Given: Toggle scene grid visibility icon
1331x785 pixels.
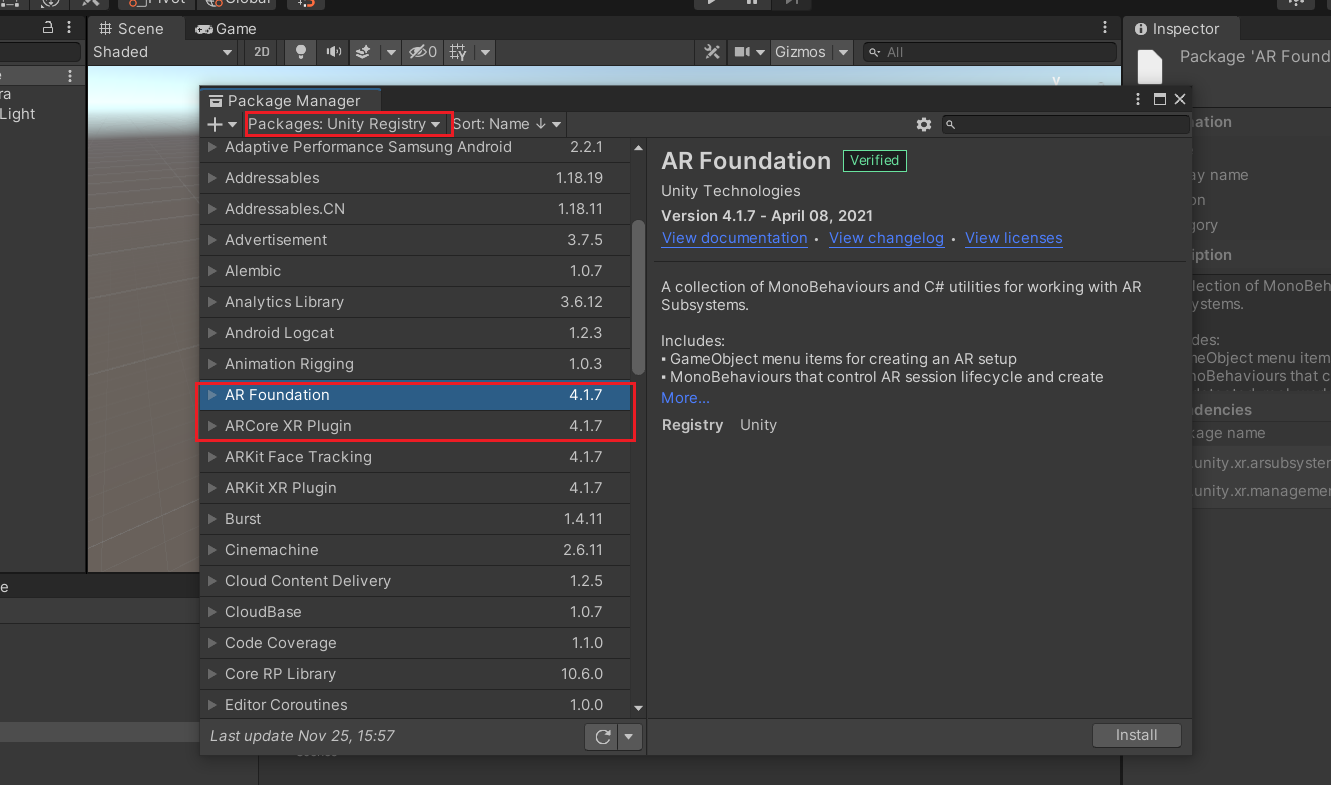Looking at the screenshot, I should point(458,52).
